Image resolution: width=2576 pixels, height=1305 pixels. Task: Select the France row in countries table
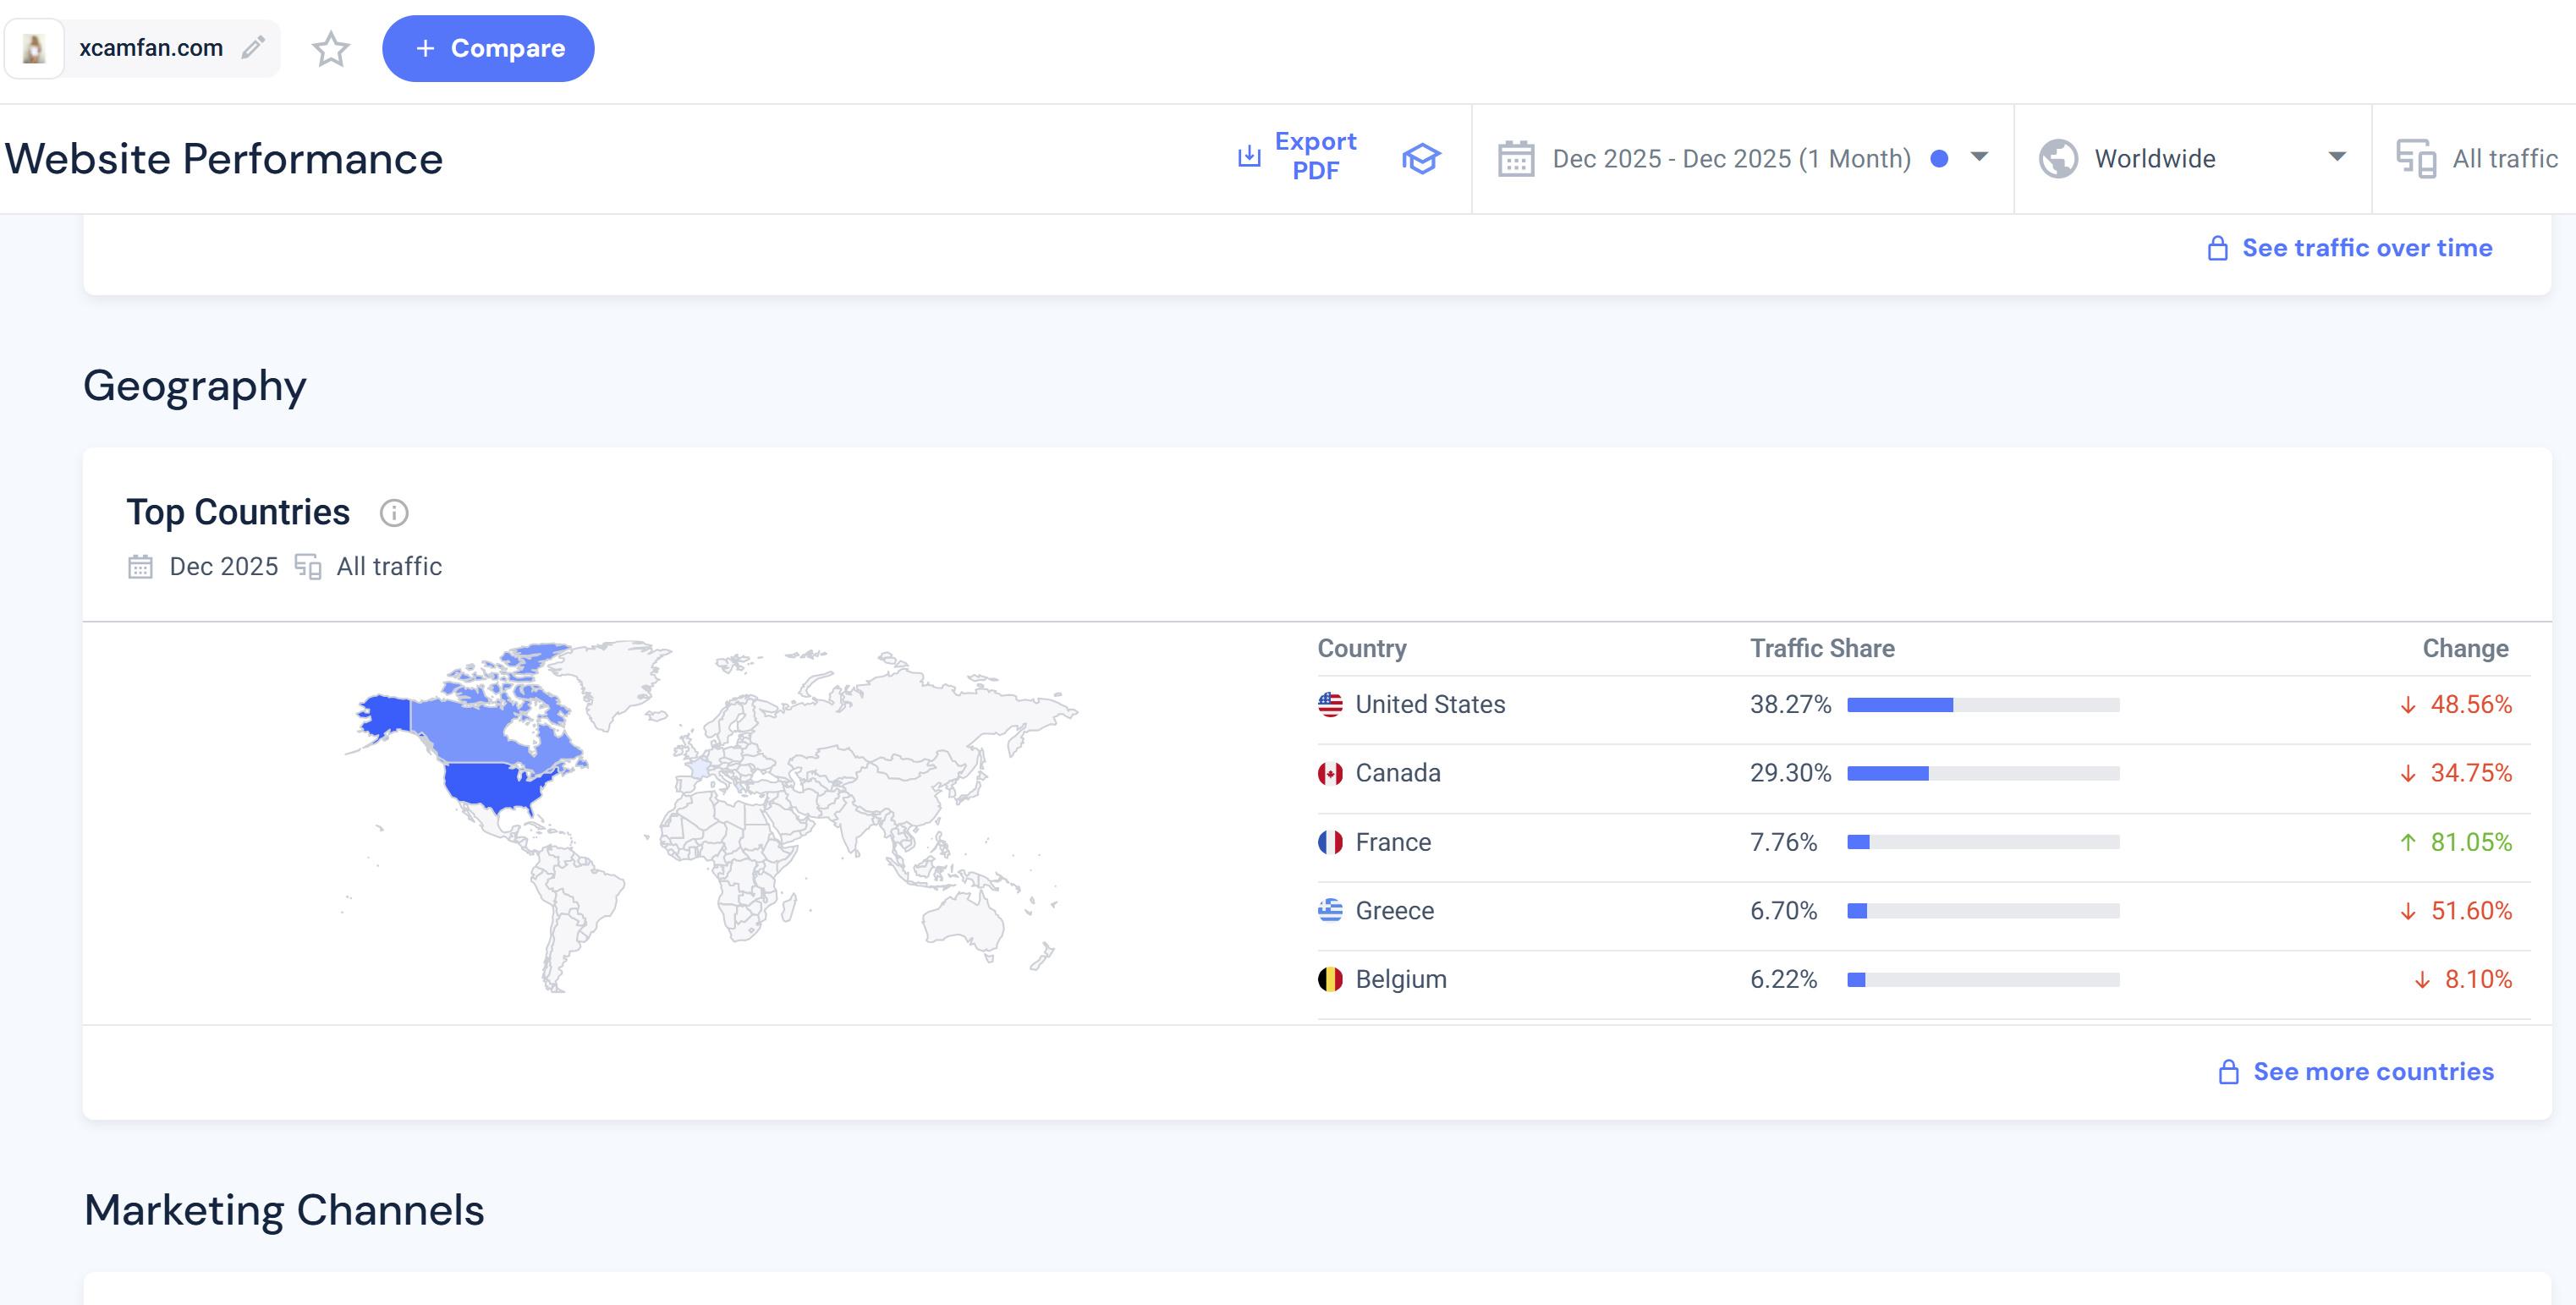point(1392,843)
